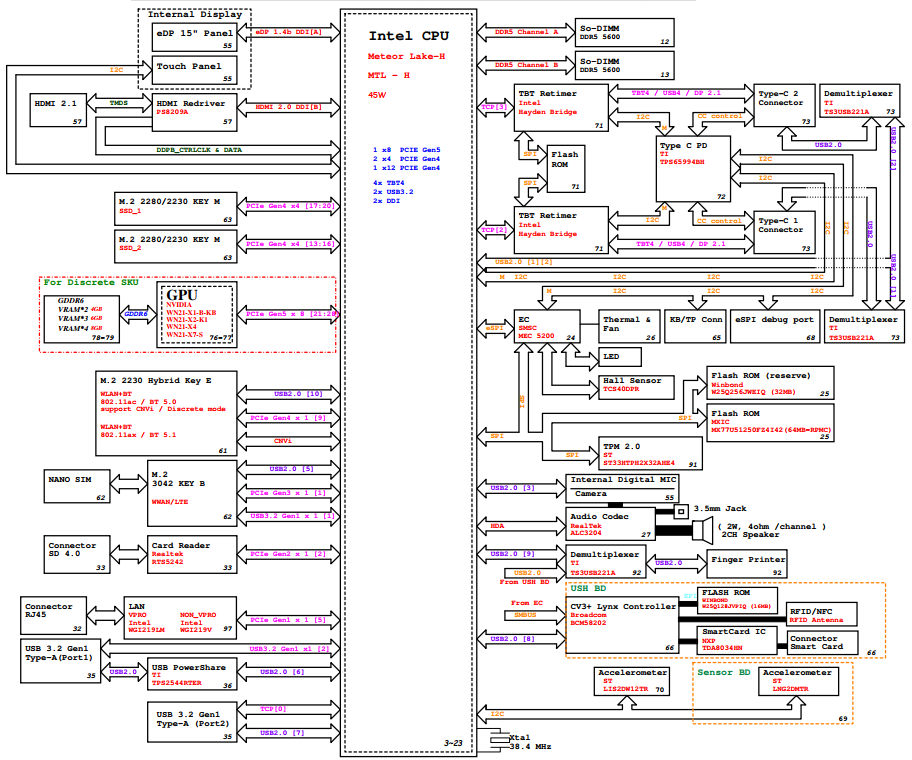912x760 pixels.
Task: Click the Flash ROM block between retimers
Action: click(566, 169)
